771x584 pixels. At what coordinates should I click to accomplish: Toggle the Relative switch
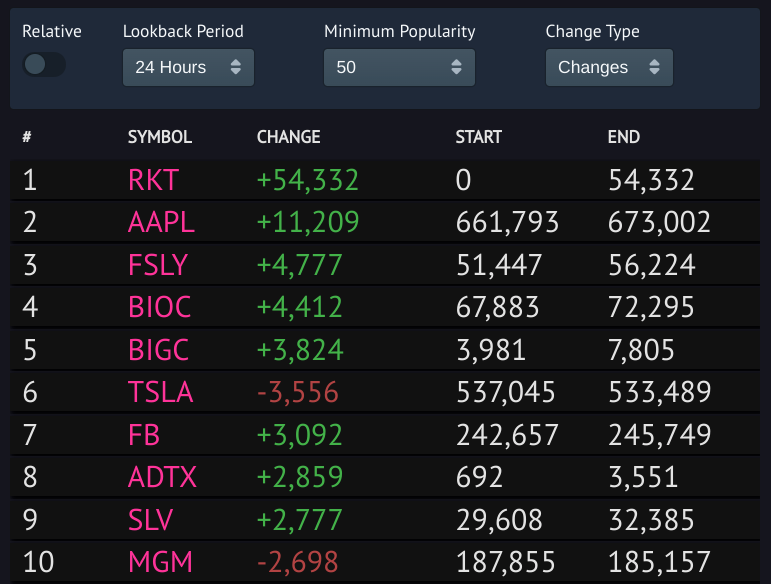pyautogui.click(x=44, y=64)
